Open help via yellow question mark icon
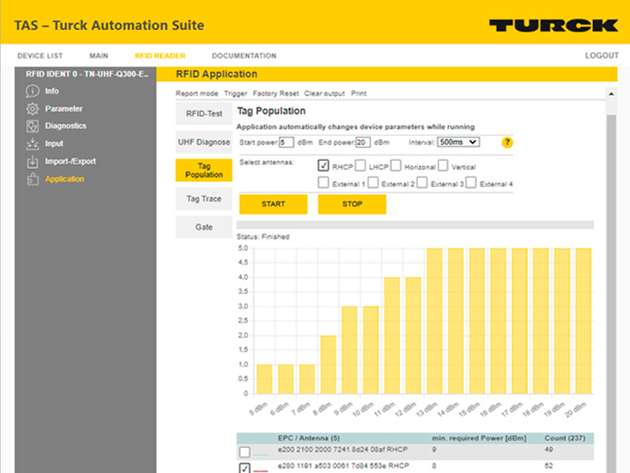This screenshot has width=630, height=473. (507, 142)
